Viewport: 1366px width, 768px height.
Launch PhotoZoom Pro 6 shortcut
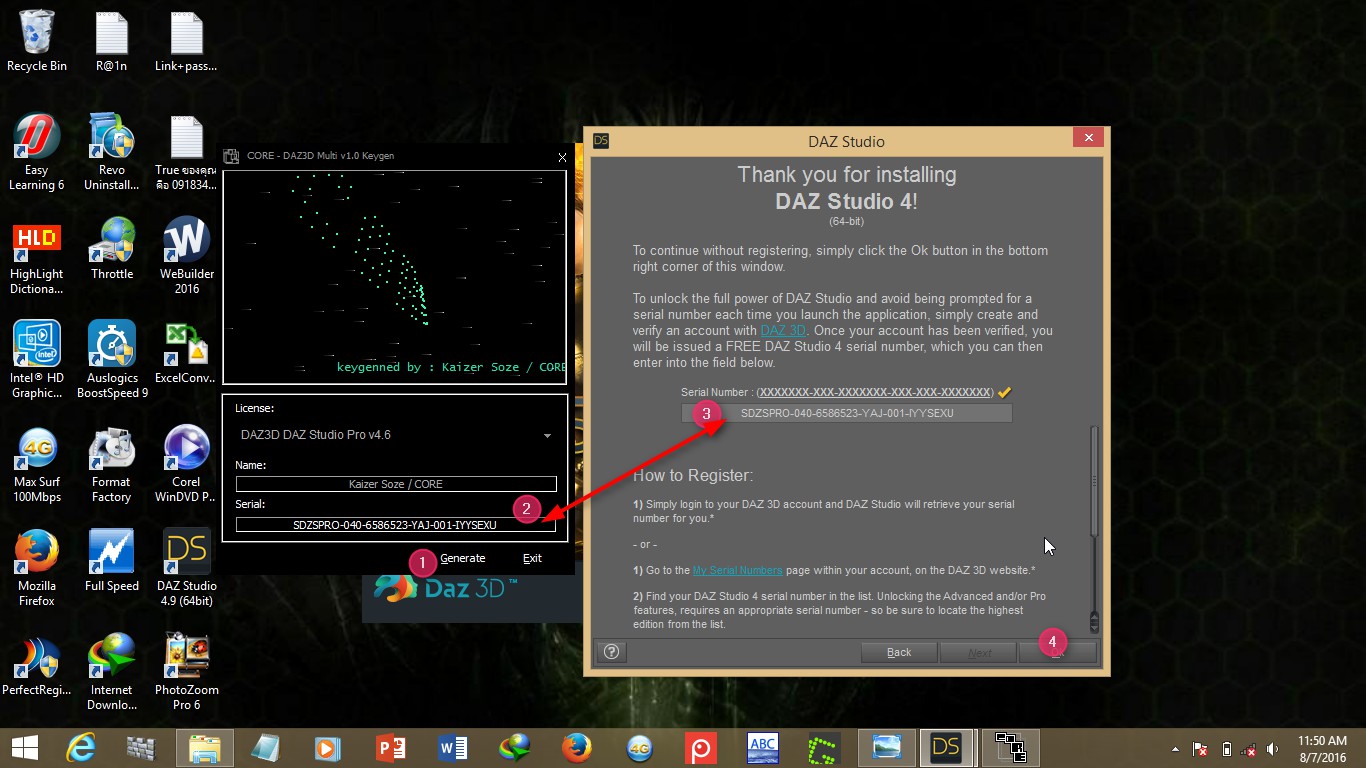(x=186, y=672)
